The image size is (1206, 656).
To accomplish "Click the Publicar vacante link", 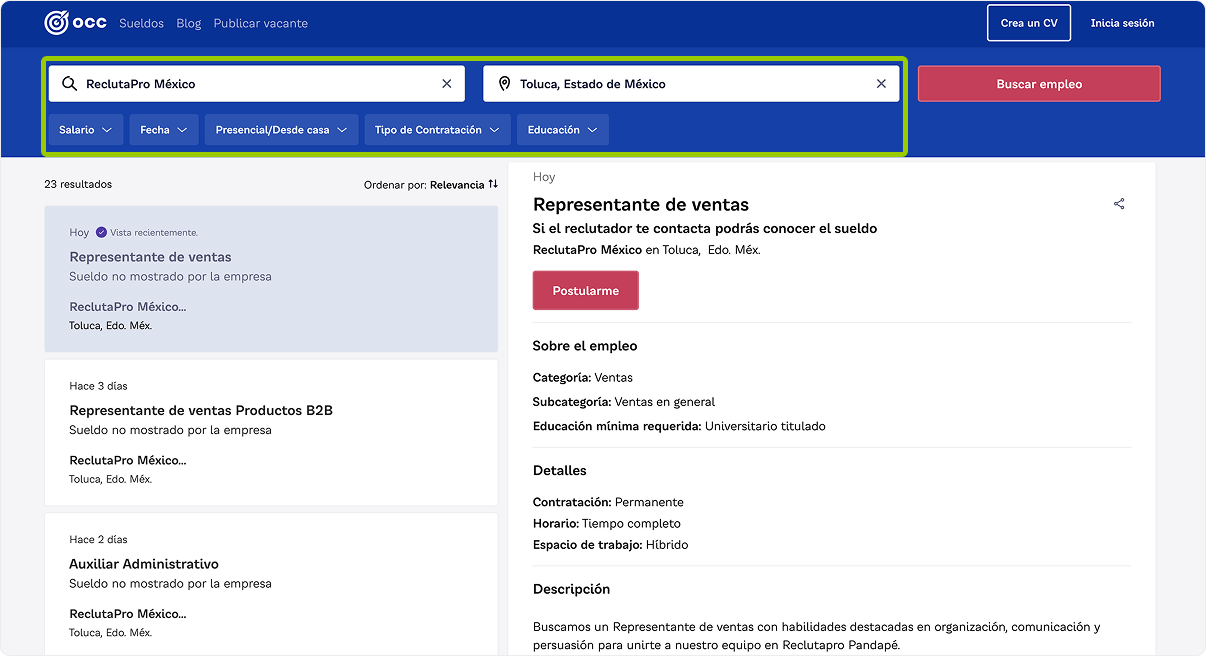I will pos(261,23).
